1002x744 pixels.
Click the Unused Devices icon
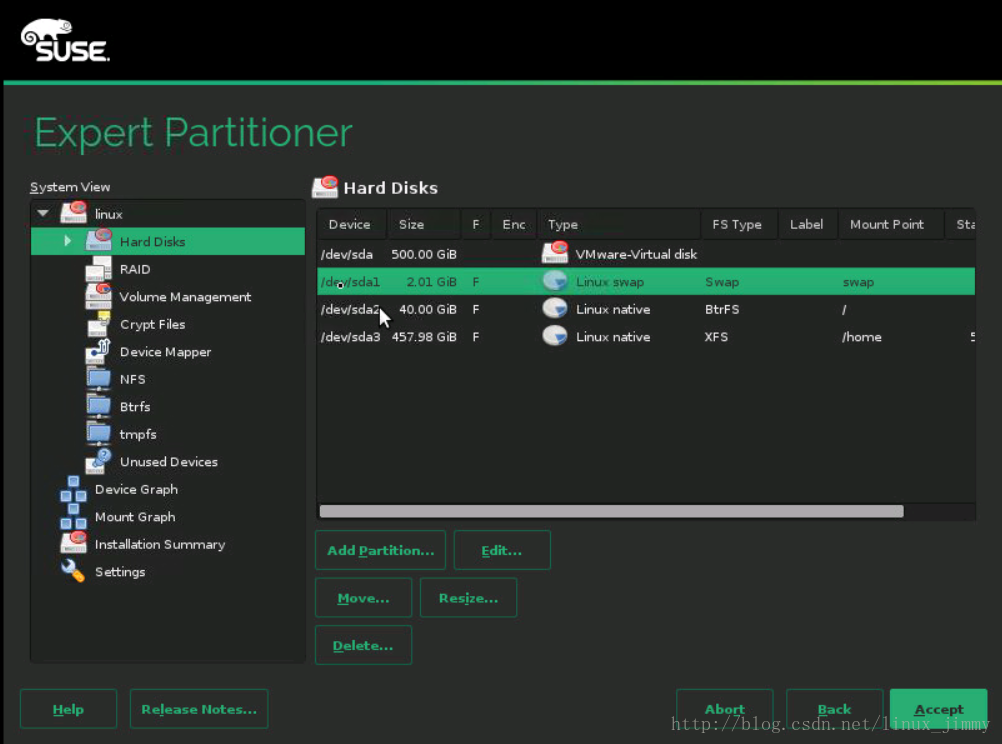(98, 461)
